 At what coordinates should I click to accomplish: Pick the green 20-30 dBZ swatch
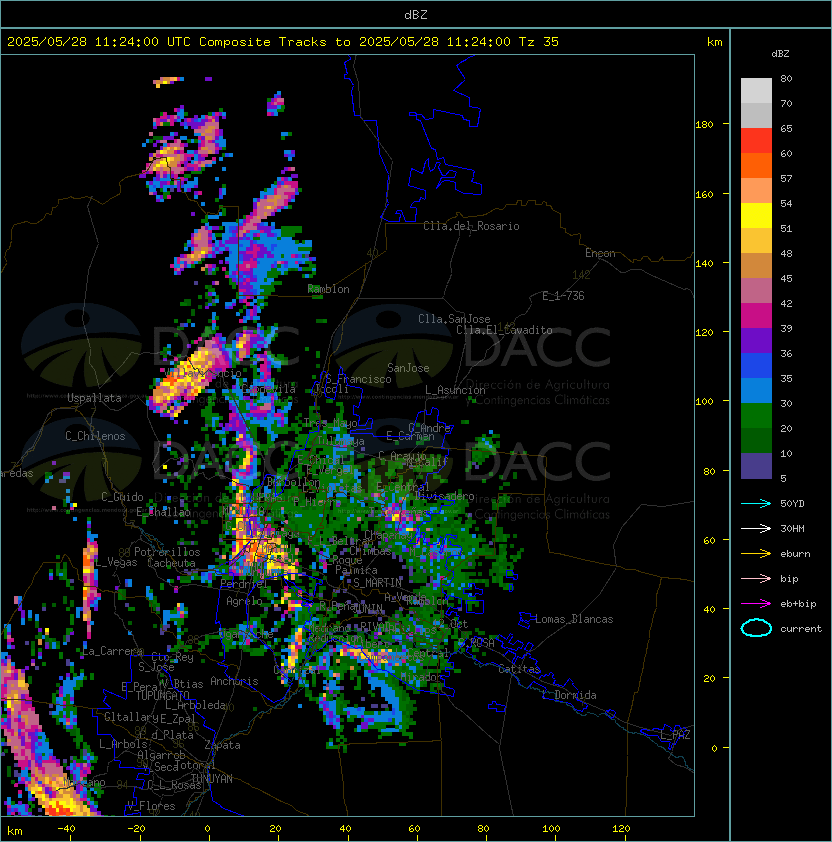coord(756,415)
